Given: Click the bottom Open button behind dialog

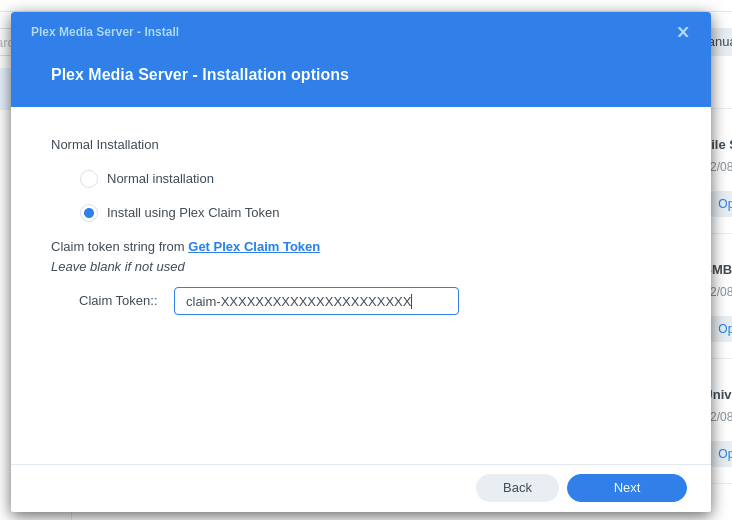Looking at the screenshot, I should (723, 454).
